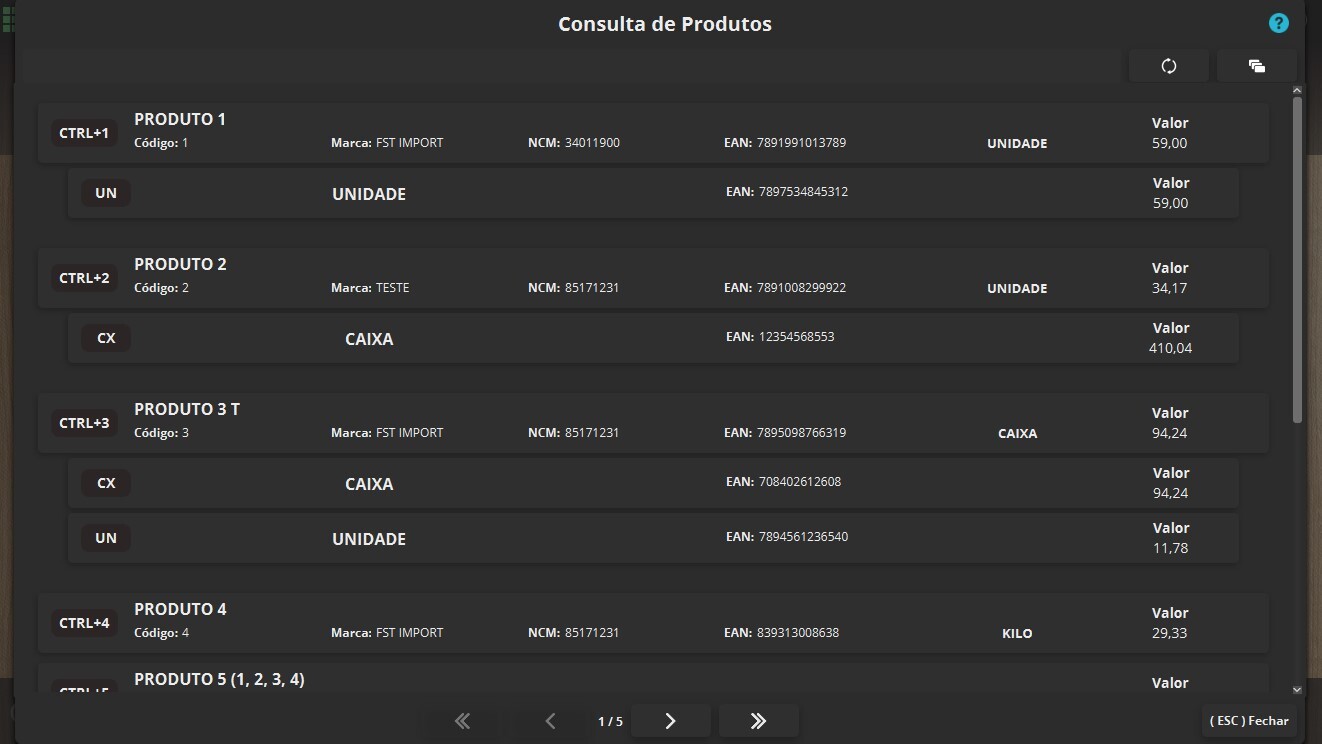Click the value 11,78

coord(1170,548)
